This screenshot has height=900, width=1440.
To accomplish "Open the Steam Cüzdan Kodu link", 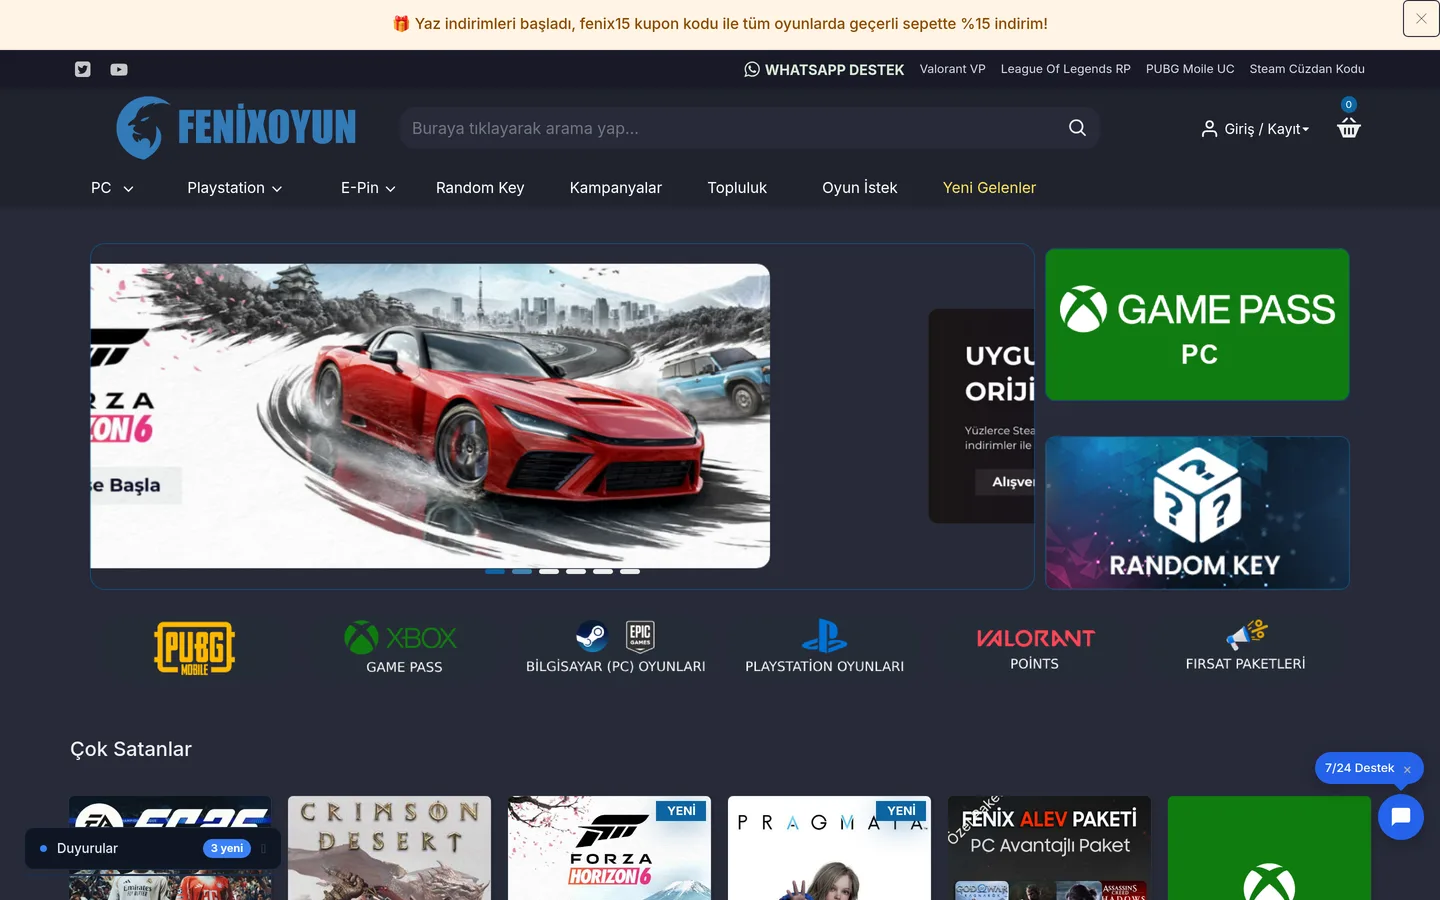I will pos(1307,69).
